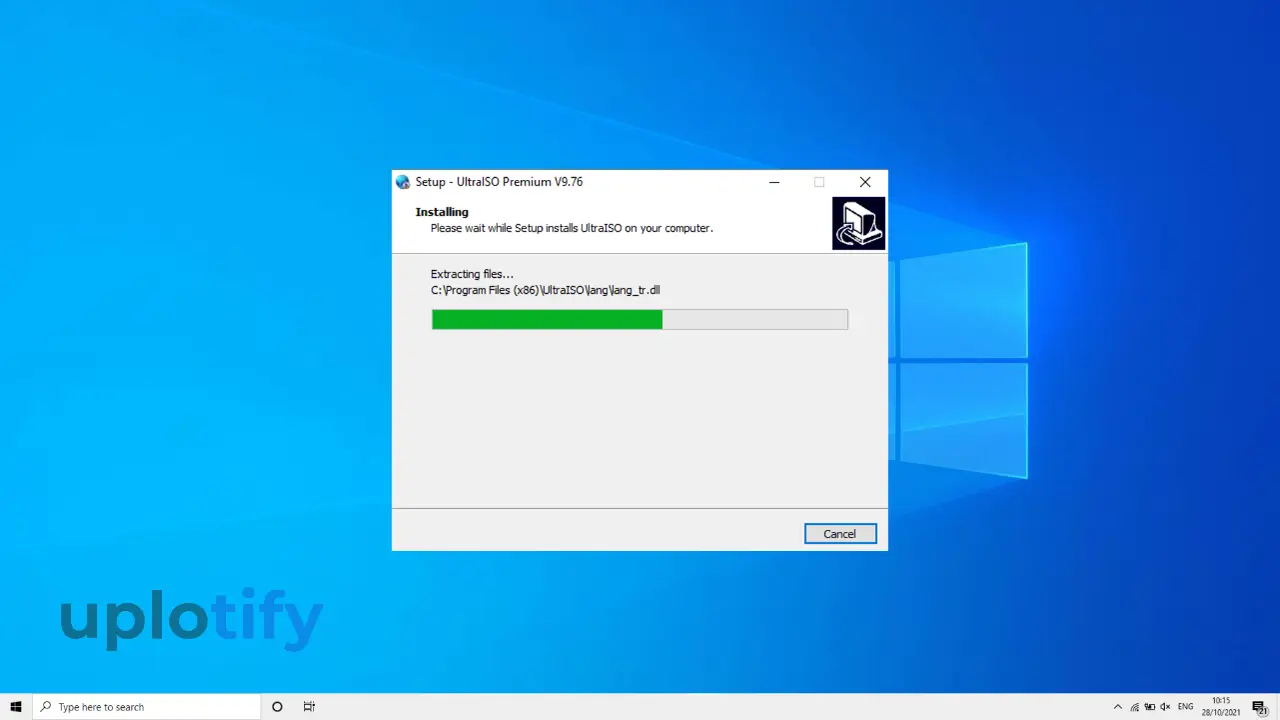1280x720 pixels.
Task: Click the 'Please wait while Setup installs' message
Action: 571,228
